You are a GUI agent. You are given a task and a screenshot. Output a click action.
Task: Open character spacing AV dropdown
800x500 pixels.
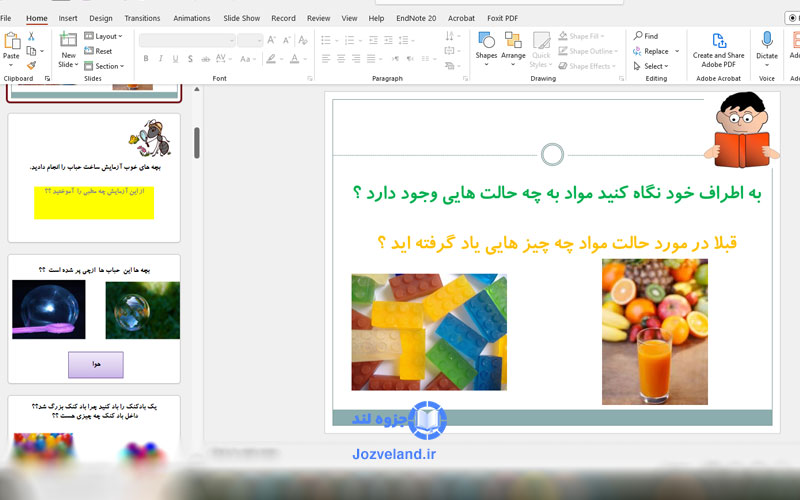(x=223, y=59)
